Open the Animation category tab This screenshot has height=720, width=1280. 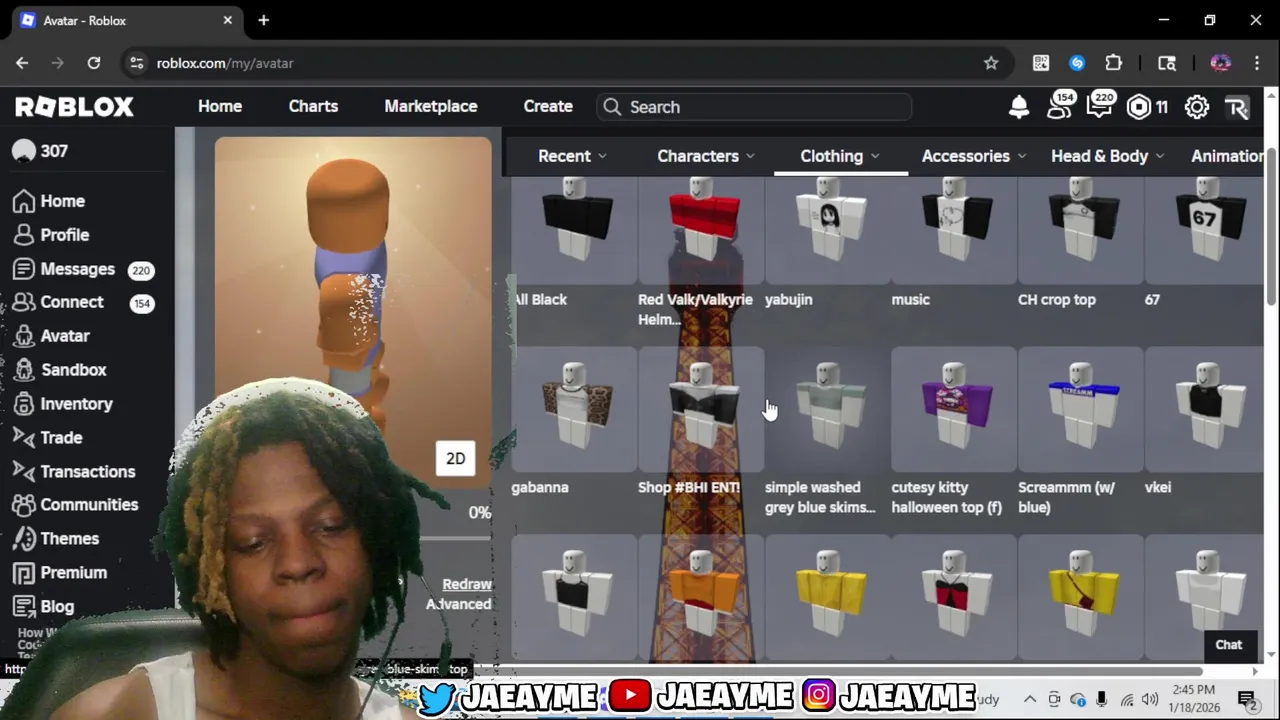click(x=1227, y=156)
